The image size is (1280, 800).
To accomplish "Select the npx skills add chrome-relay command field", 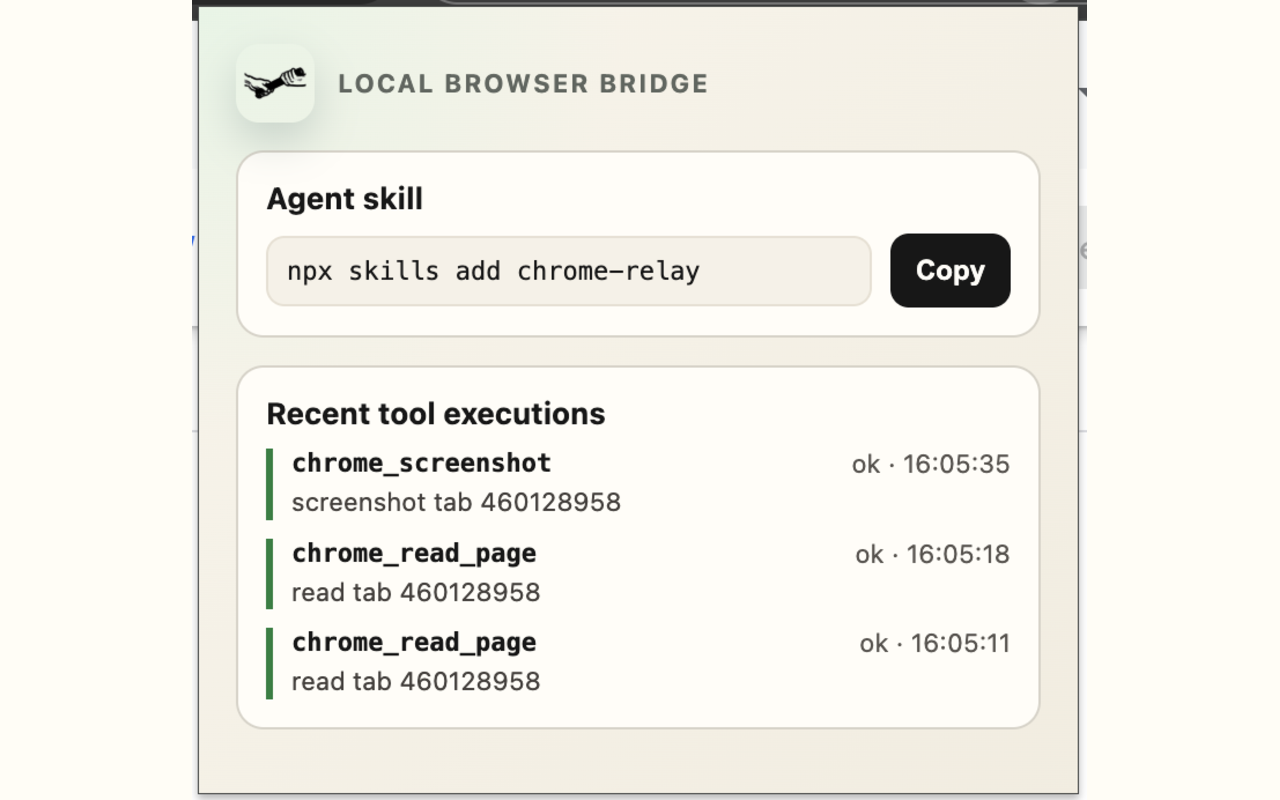I will 568,271.
